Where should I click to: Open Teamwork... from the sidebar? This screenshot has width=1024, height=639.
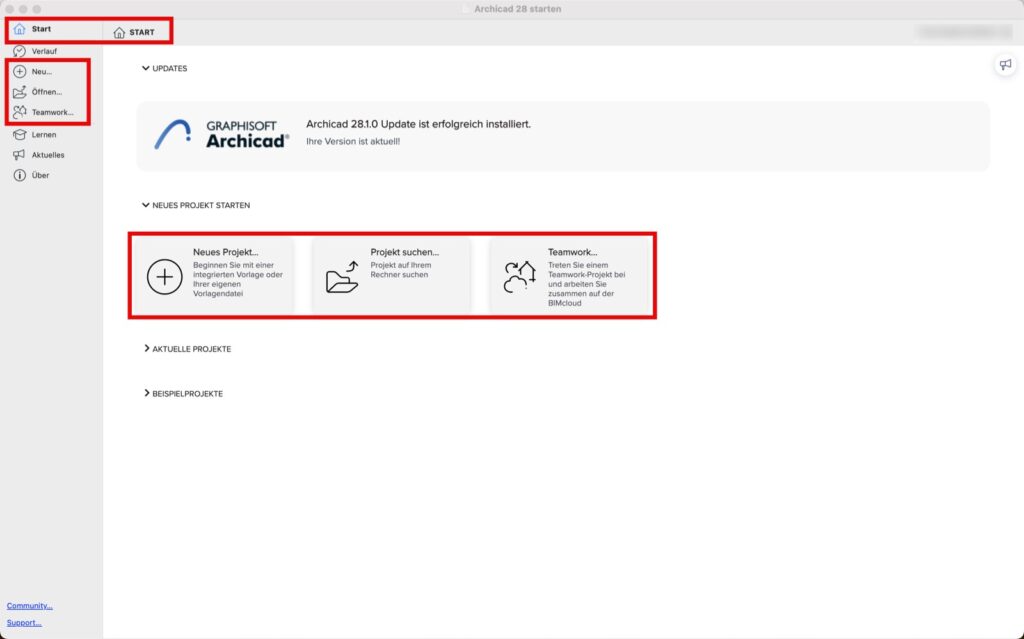53,112
